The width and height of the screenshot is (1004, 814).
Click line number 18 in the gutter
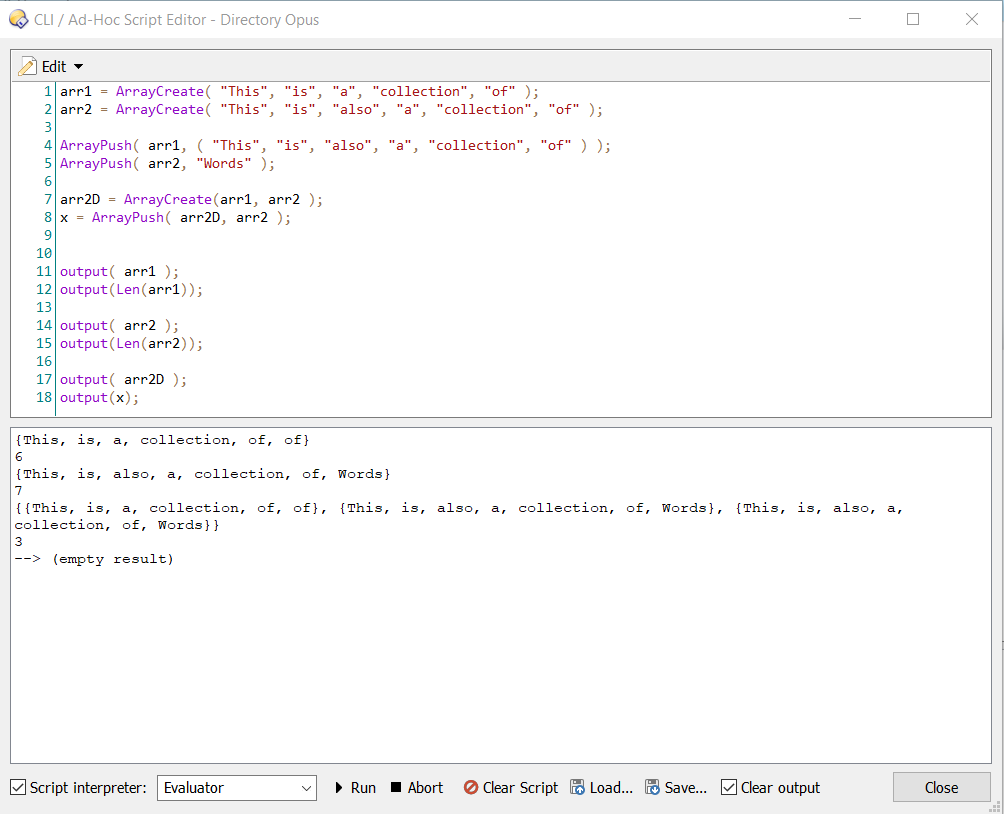(44, 398)
